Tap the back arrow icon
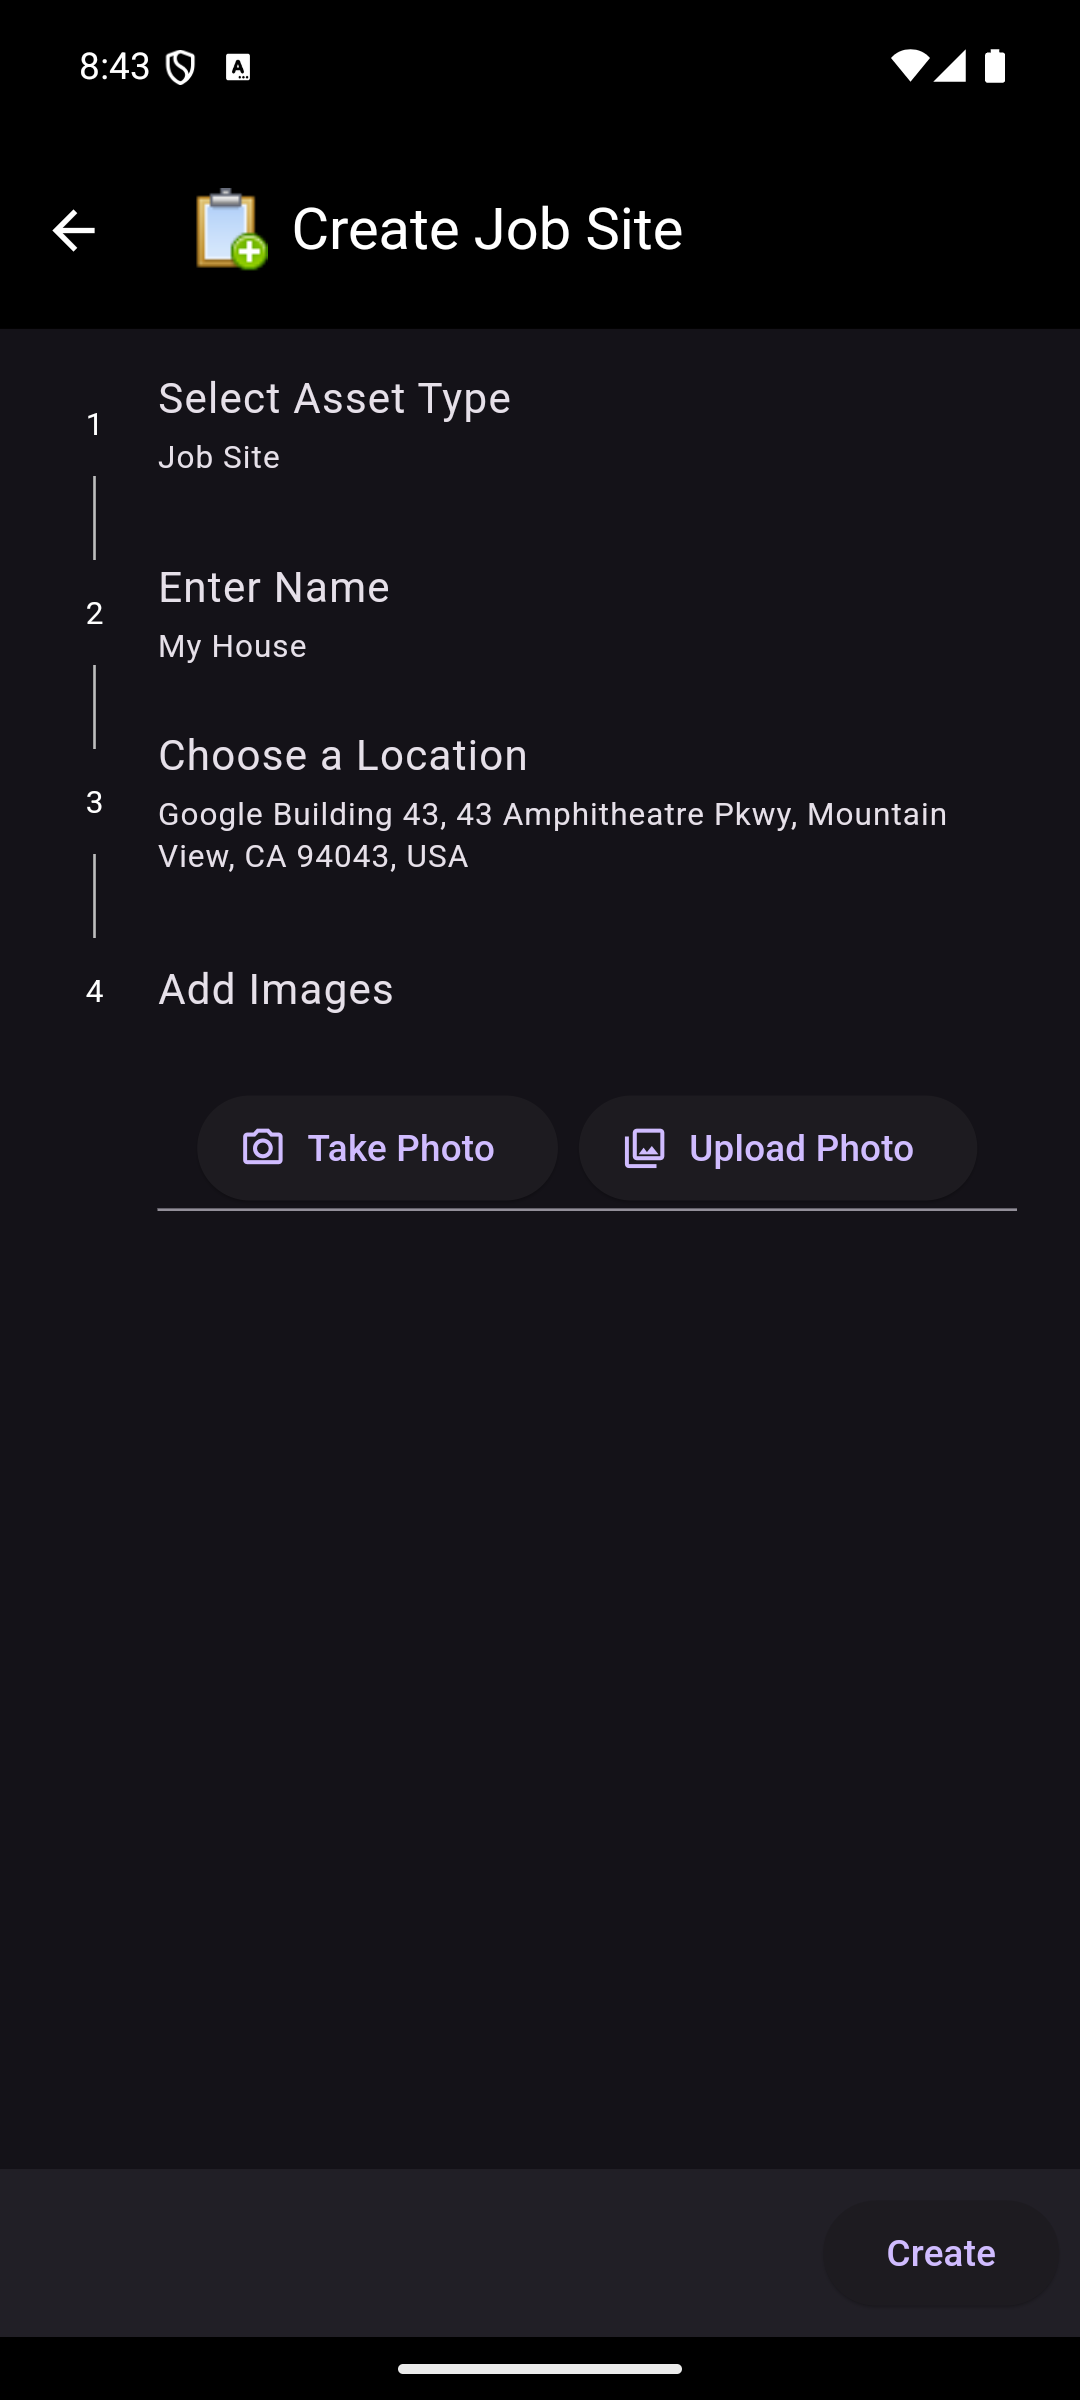The width and height of the screenshot is (1080, 2400). (73, 230)
